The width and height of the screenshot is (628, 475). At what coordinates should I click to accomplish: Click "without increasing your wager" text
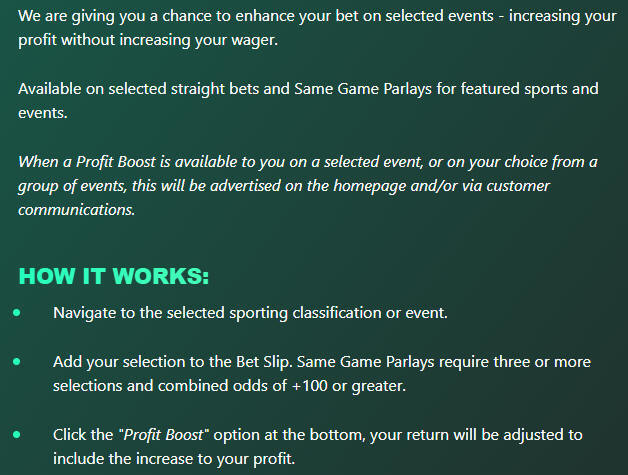click(x=183, y=40)
